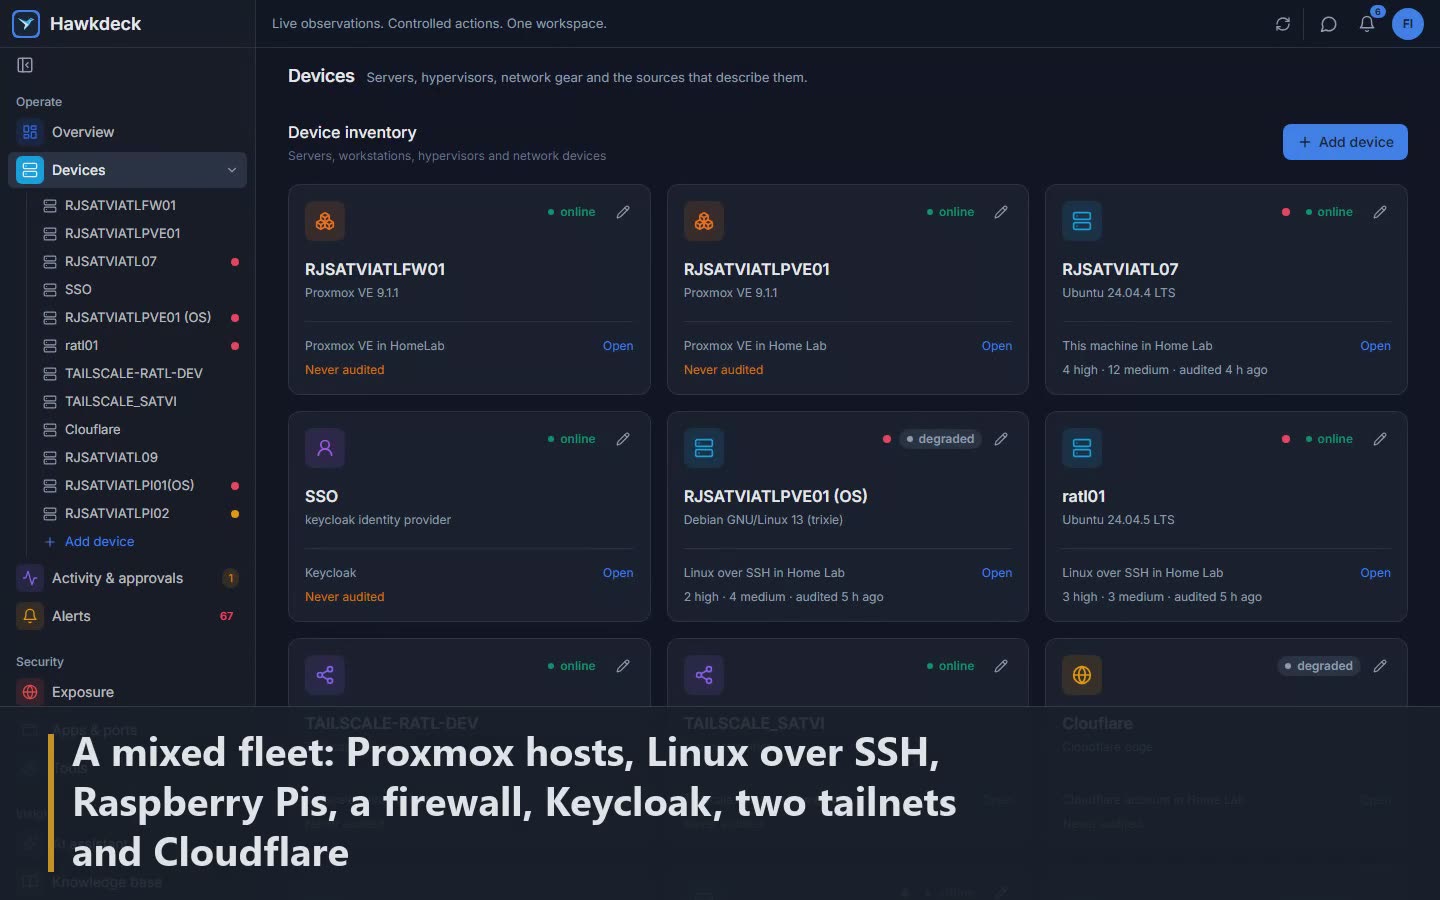Edit ratl01 card pencil icon
1440x900 pixels.
[1380, 439]
